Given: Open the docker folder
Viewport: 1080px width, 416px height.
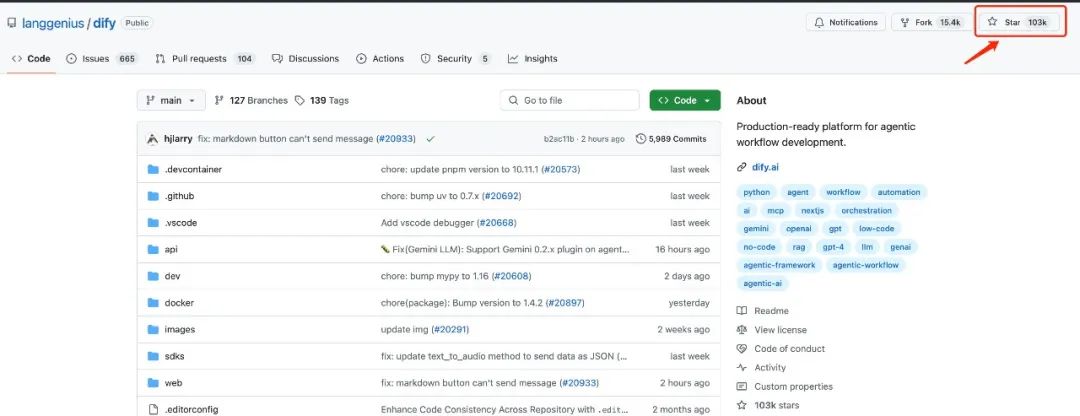Looking at the screenshot, I should [179, 303].
